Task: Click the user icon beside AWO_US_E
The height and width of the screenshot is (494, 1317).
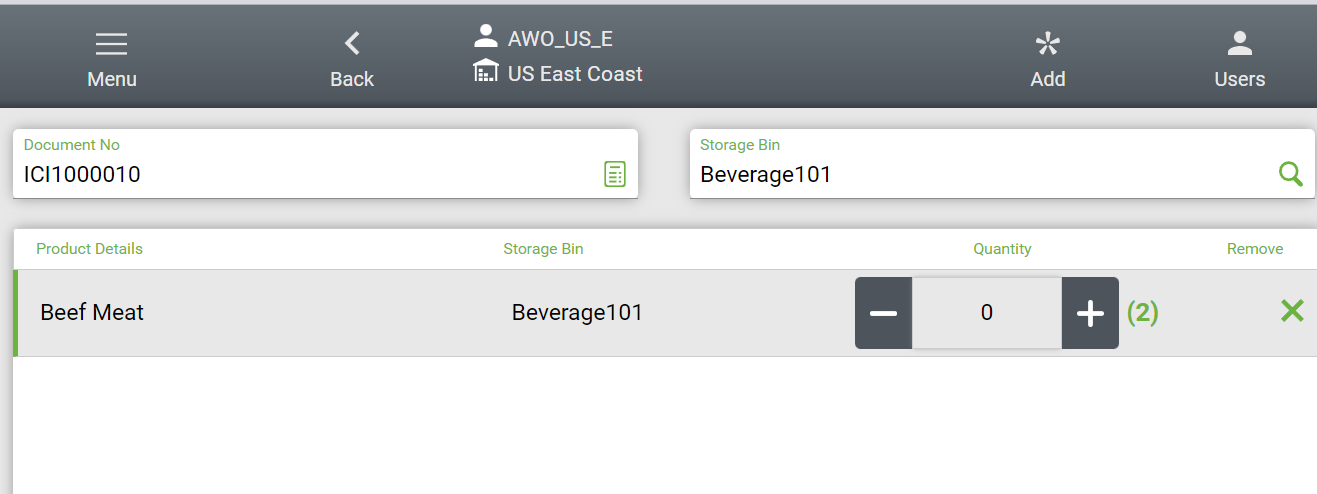Action: pyautogui.click(x=486, y=37)
